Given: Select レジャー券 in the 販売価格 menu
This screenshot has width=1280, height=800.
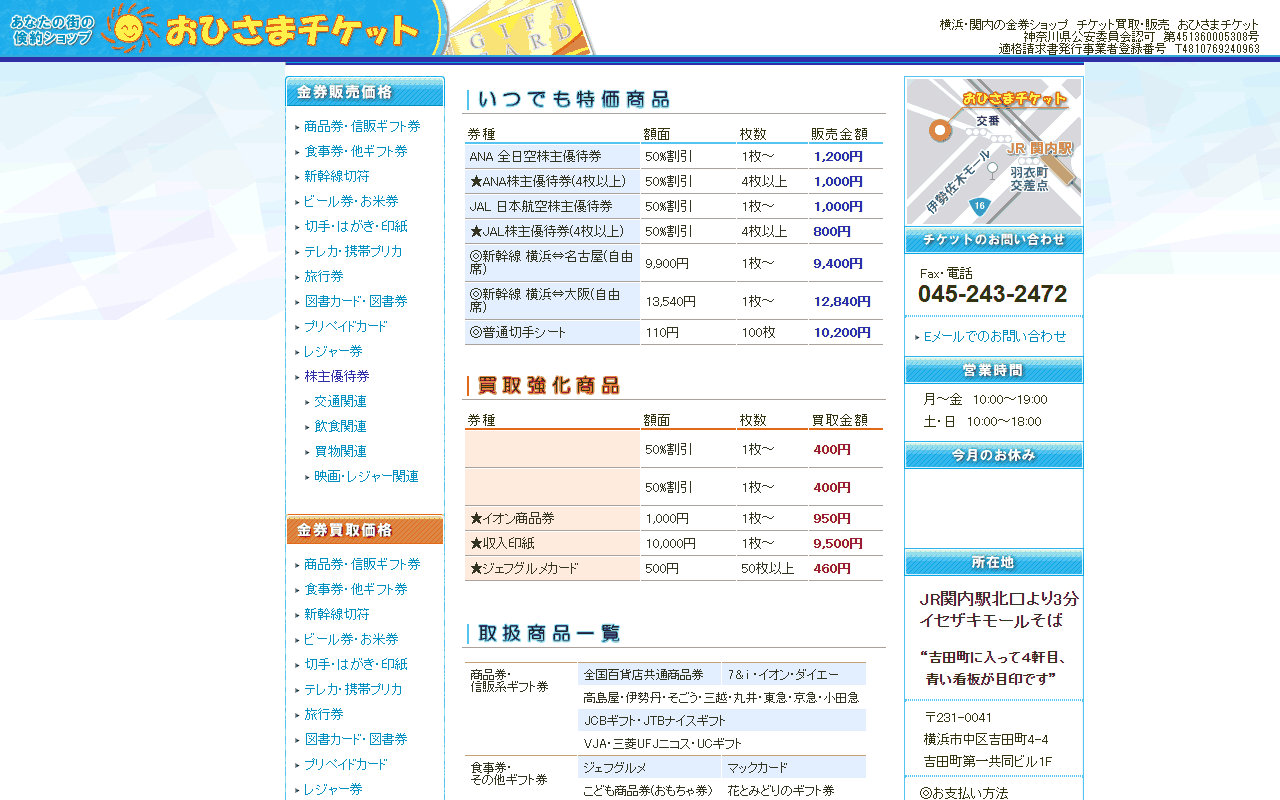Looking at the screenshot, I should click(x=333, y=351).
